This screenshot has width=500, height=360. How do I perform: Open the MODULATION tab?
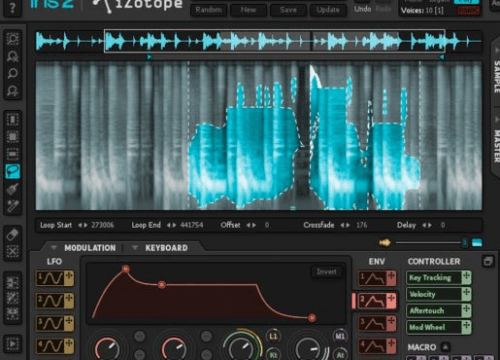pyautogui.click(x=90, y=248)
